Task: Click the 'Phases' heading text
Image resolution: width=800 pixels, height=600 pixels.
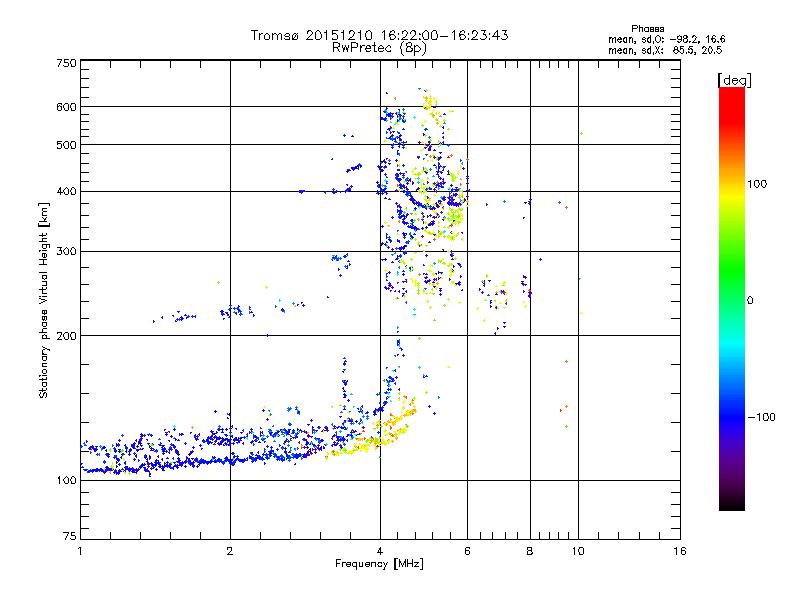Action: tap(647, 29)
